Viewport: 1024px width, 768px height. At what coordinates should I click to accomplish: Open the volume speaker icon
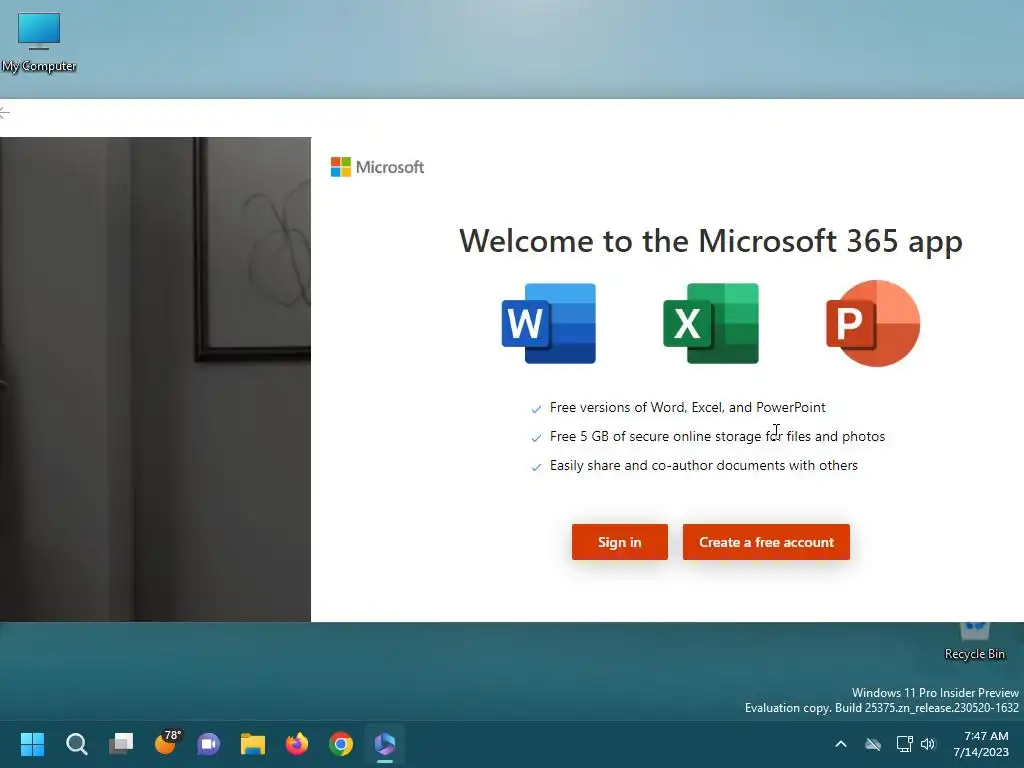[x=928, y=744]
